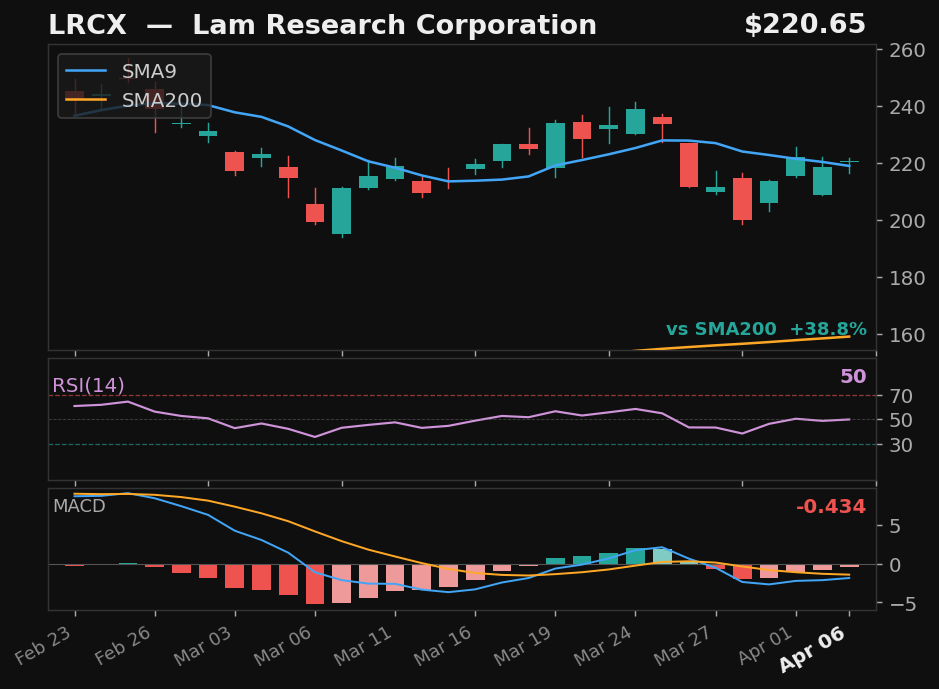Image resolution: width=939 pixels, height=689 pixels.
Task: Click the Mar 19 date label
Action: pos(523,646)
